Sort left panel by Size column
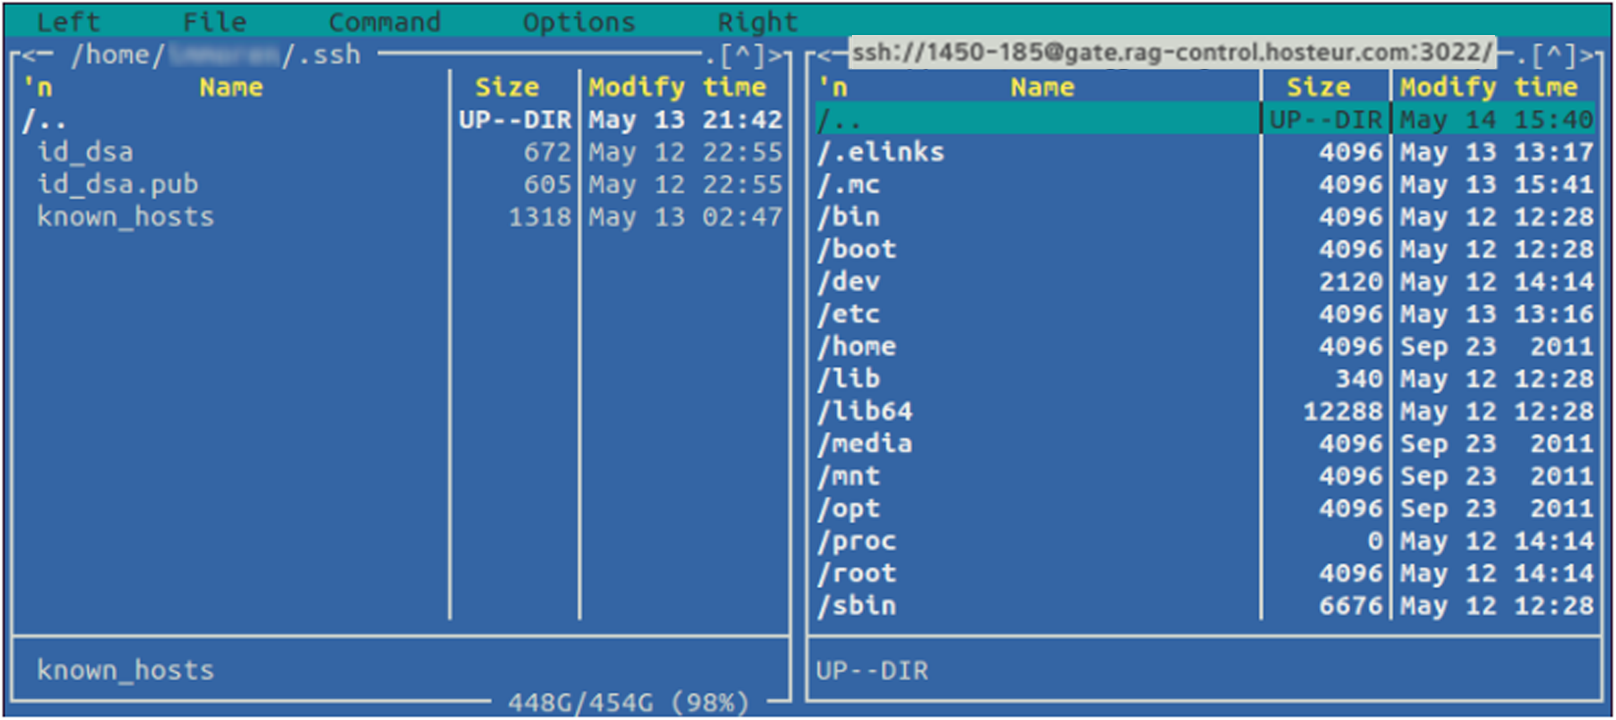Screen dimensions: 1616x720 pyautogui.click(x=507, y=88)
